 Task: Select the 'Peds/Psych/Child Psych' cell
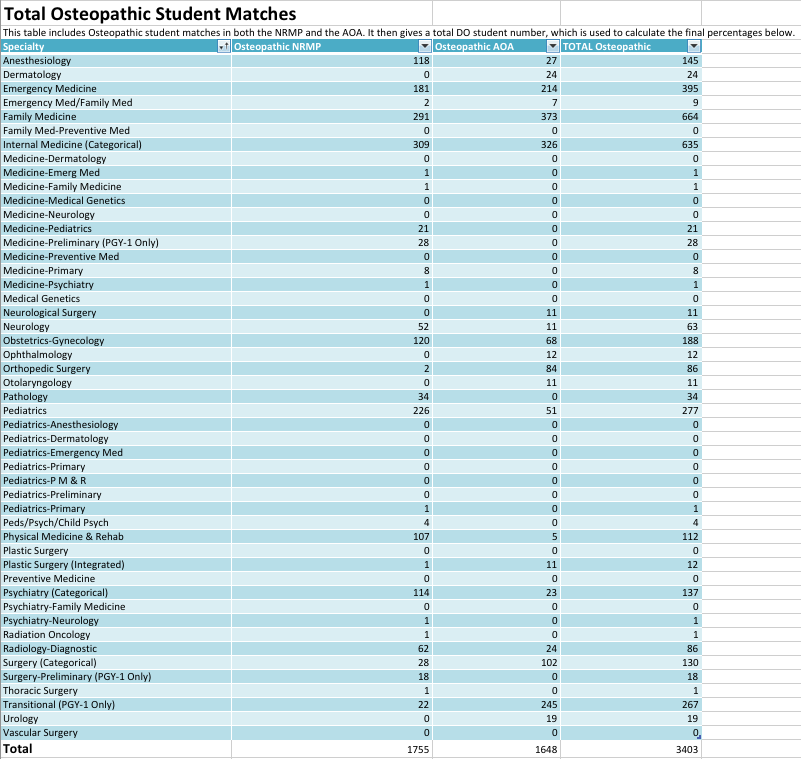pyautogui.click(x=116, y=523)
